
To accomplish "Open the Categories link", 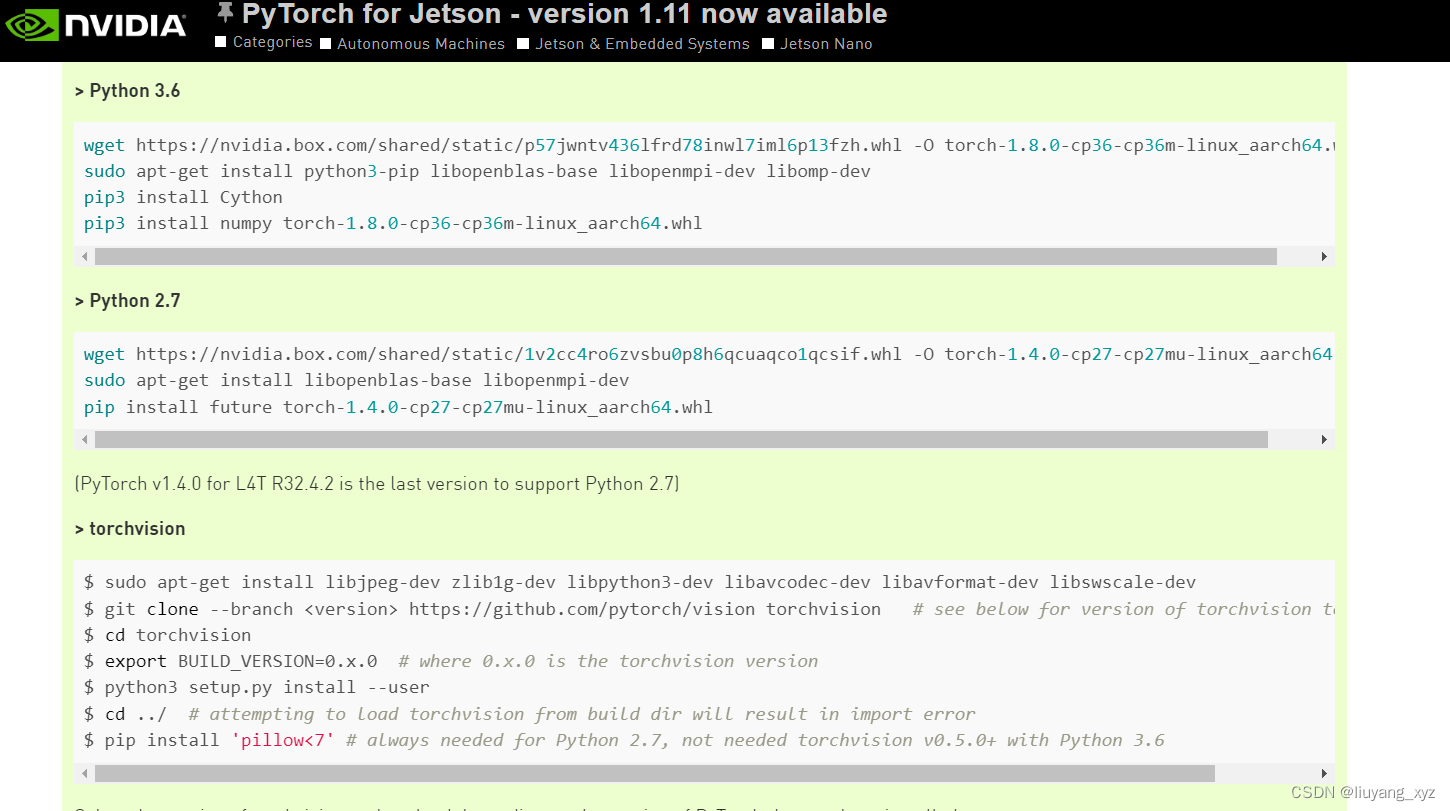I will (x=273, y=42).
